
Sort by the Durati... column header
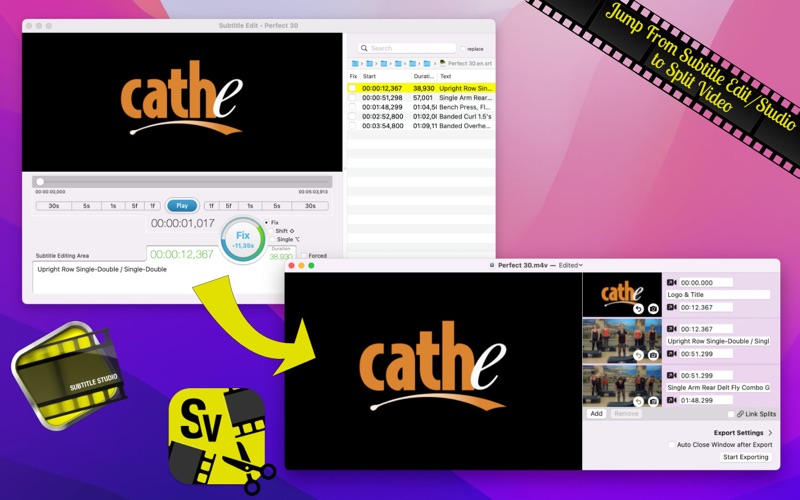[424, 76]
